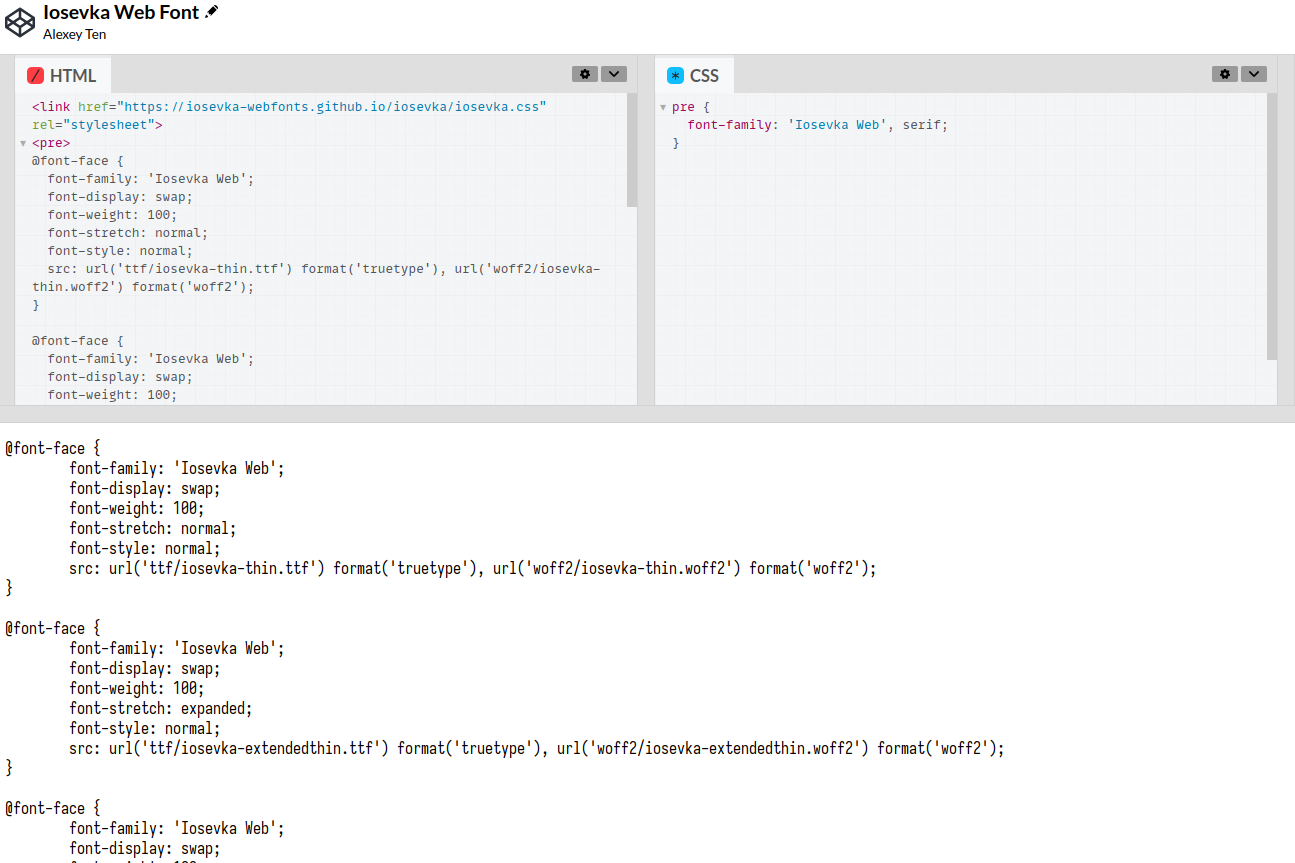The height and width of the screenshot is (863, 1295).
Task: Open the HTML panel chevron dropdown
Action: (614, 73)
